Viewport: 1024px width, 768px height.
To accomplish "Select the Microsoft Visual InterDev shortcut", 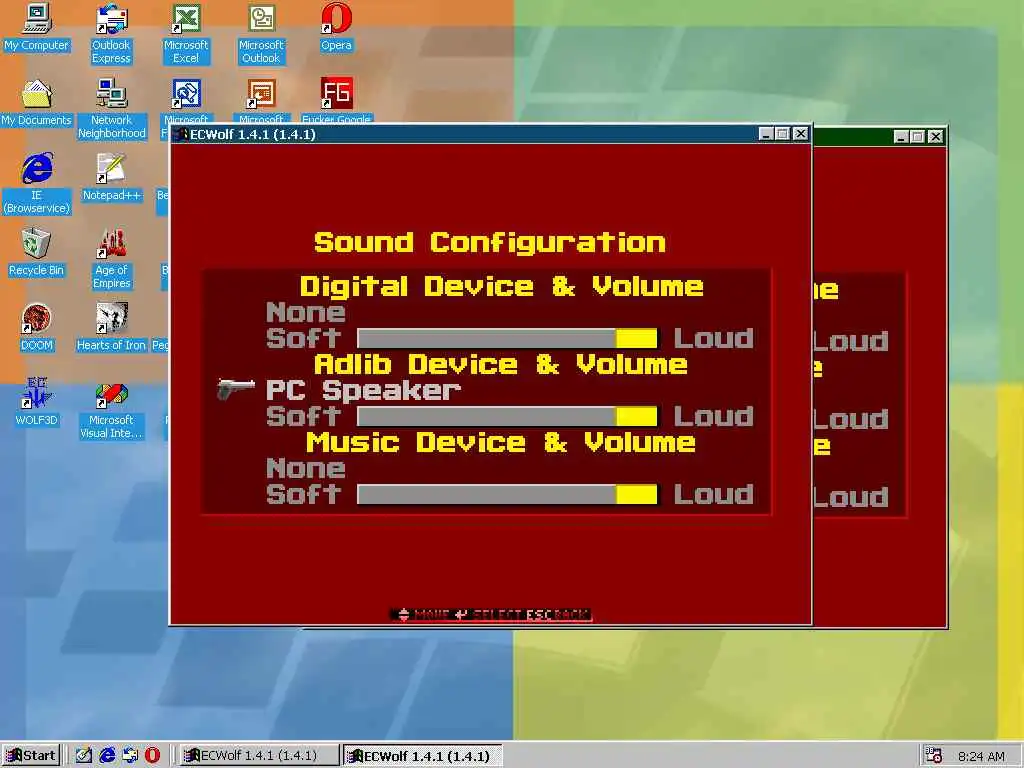I will click(112, 409).
